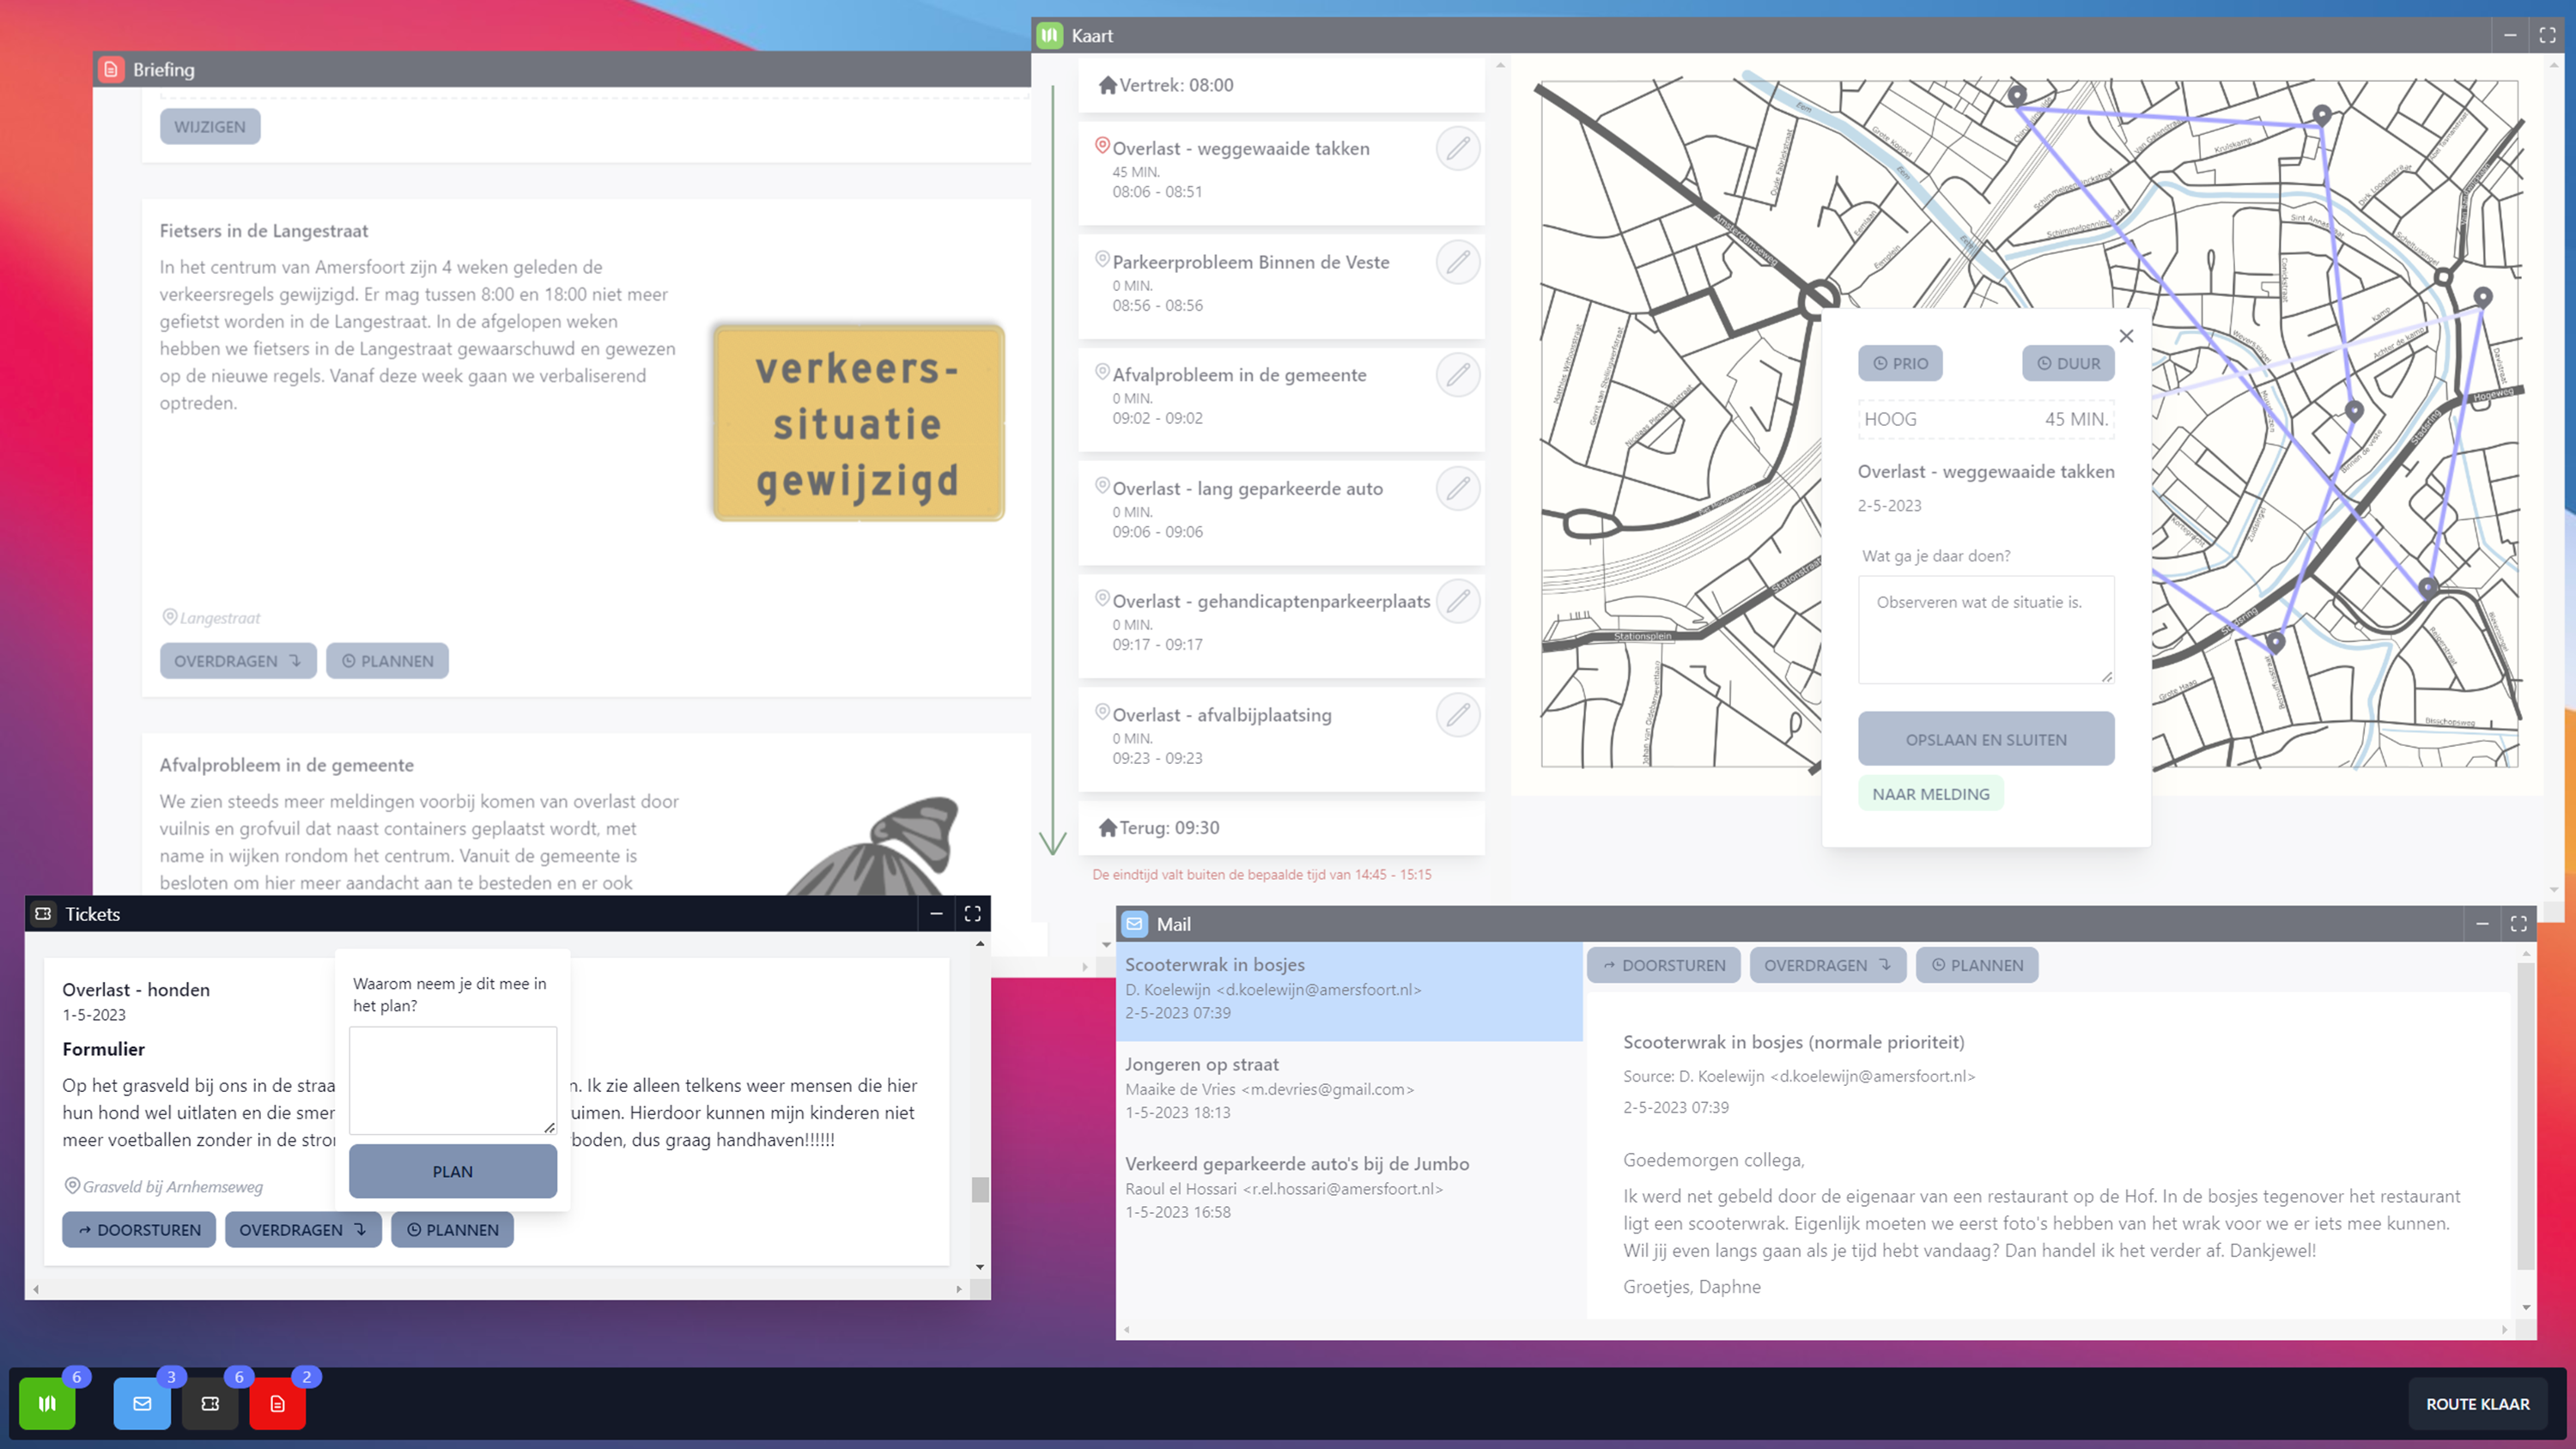2576x1449 pixels.
Task: Click the ROUTE KLAAR button
Action: point(2477,1403)
